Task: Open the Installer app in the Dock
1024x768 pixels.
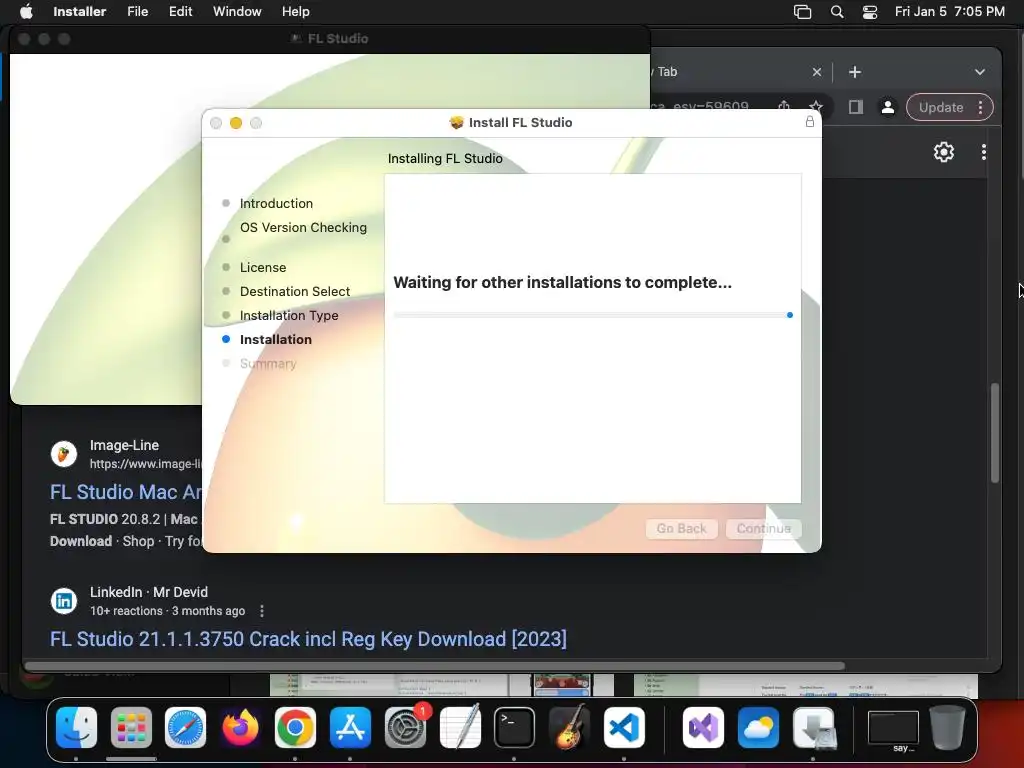Action: click(814, 727)
